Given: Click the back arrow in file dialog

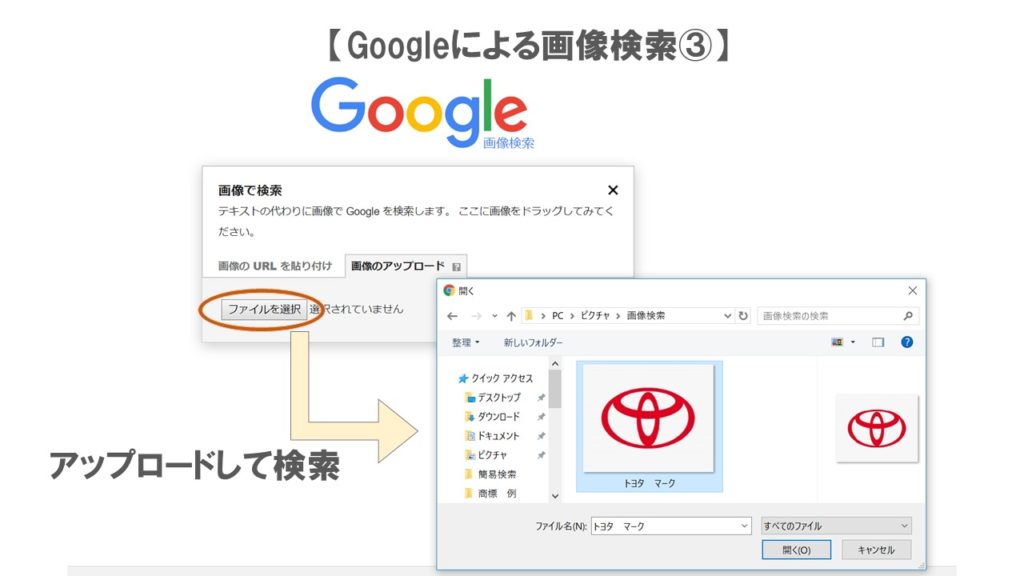Looking at the screenshot, I should coord(453,316).
